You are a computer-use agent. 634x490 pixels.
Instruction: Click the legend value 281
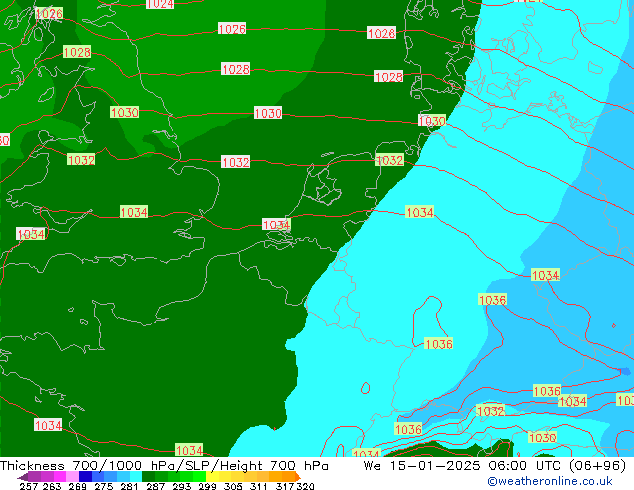pyautogui.click(x=127, y=486)
